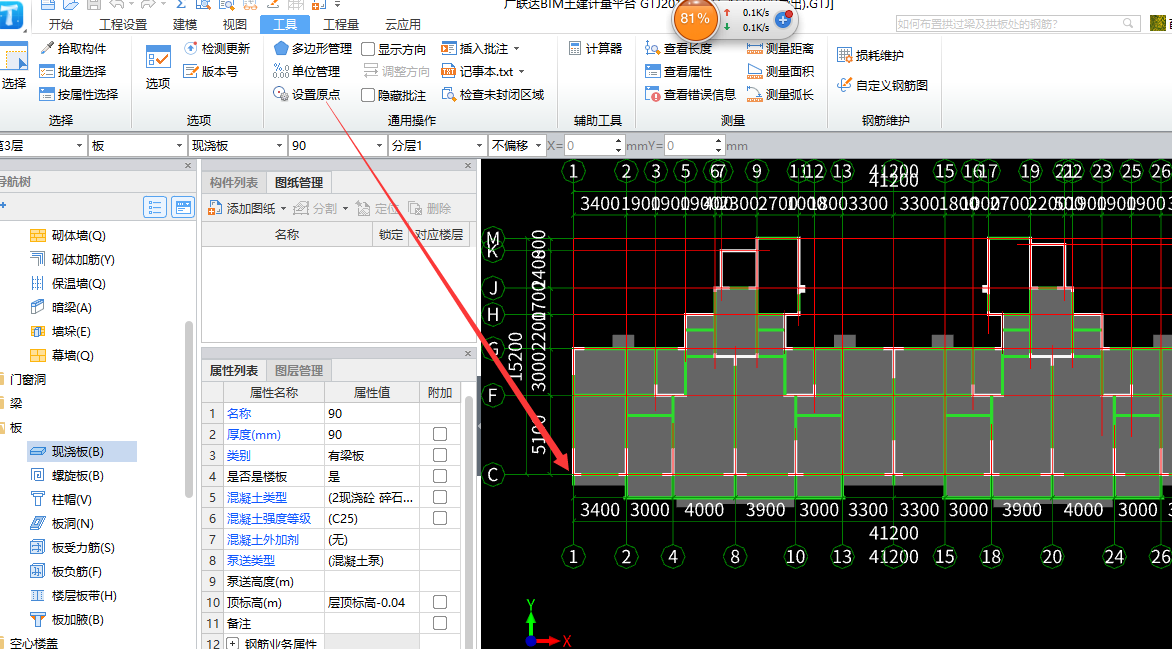The height and width of the screenshot is (649, 1172).
Task: Open the 视图 ribbon tab
Action: pos(235,24)
